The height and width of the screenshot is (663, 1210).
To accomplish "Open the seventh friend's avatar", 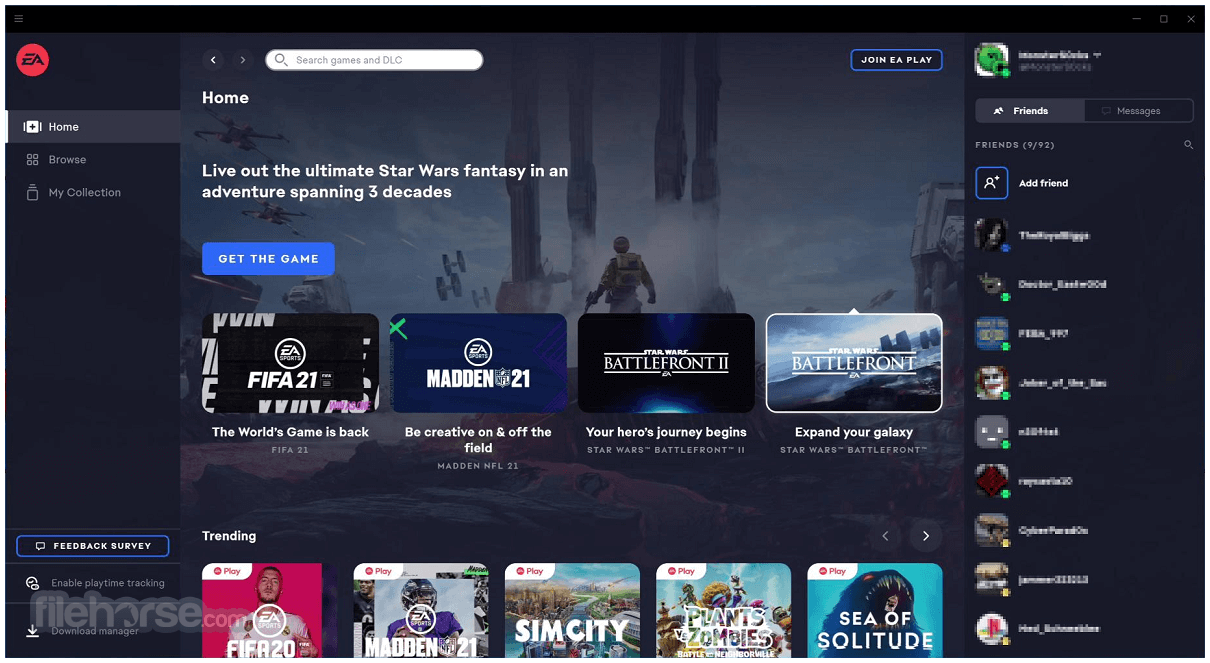I will (991, 530).
